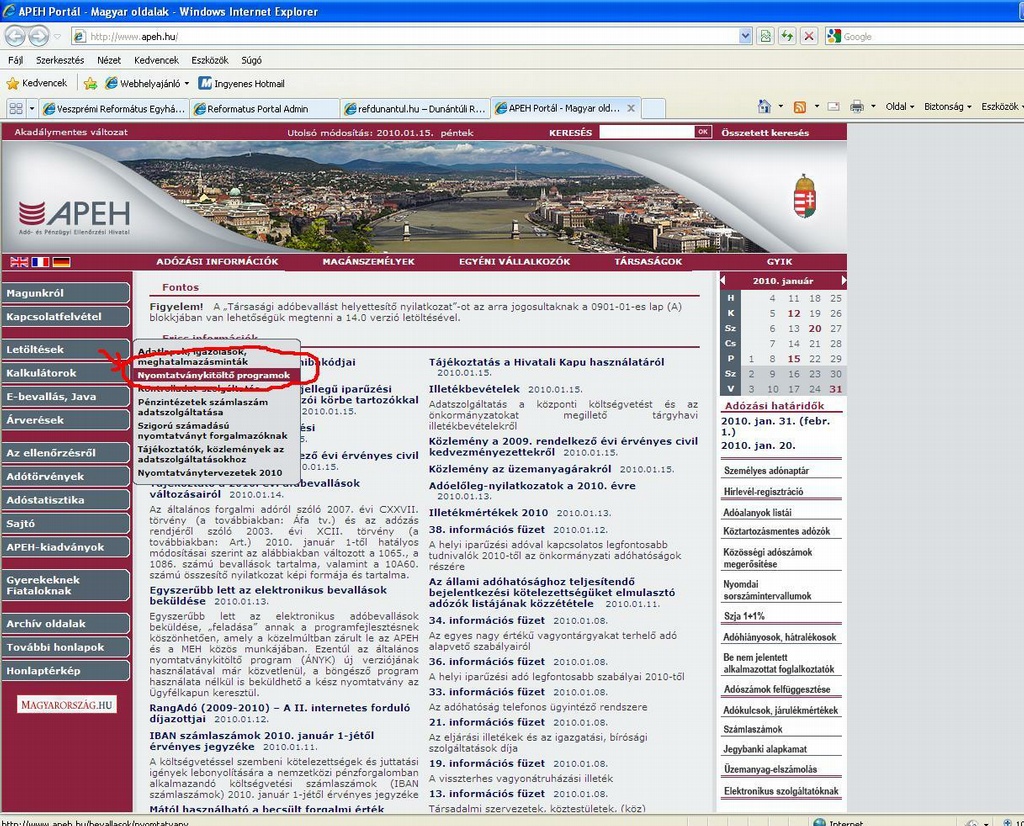Viewport: 1024px width, 826px height.
Task: Expand the RSS feeds dropdown arrow
Action: (x=816, y=106)
